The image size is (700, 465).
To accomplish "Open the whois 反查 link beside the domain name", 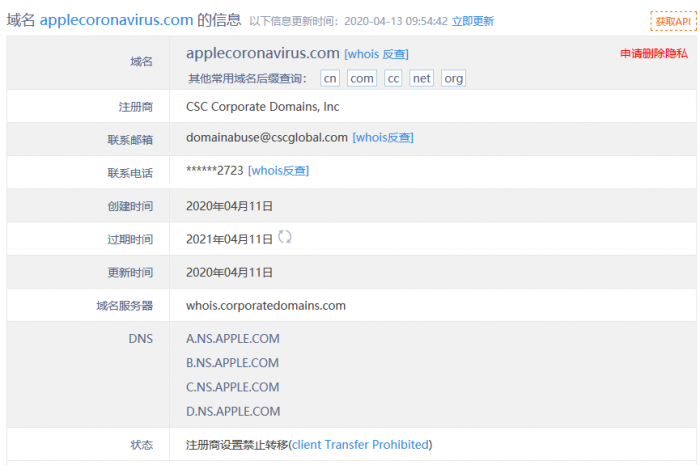I will pyautogui.click(x=376, y=54).
